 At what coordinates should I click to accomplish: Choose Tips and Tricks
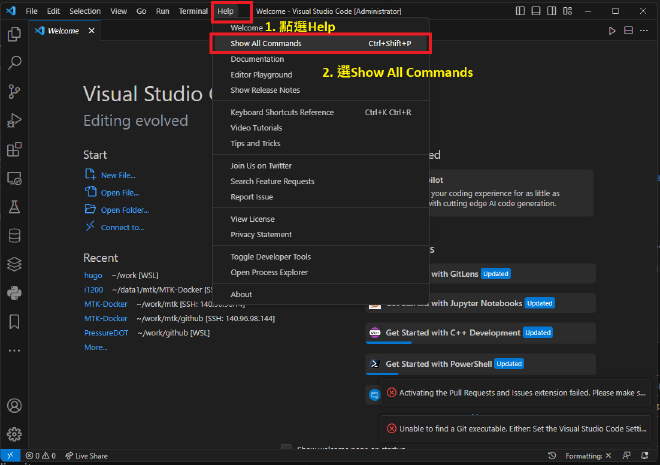coord(321,143)
